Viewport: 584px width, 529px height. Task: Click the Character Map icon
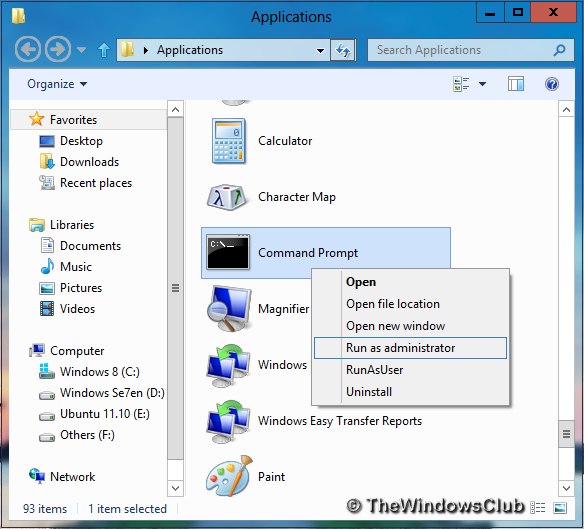226,197
